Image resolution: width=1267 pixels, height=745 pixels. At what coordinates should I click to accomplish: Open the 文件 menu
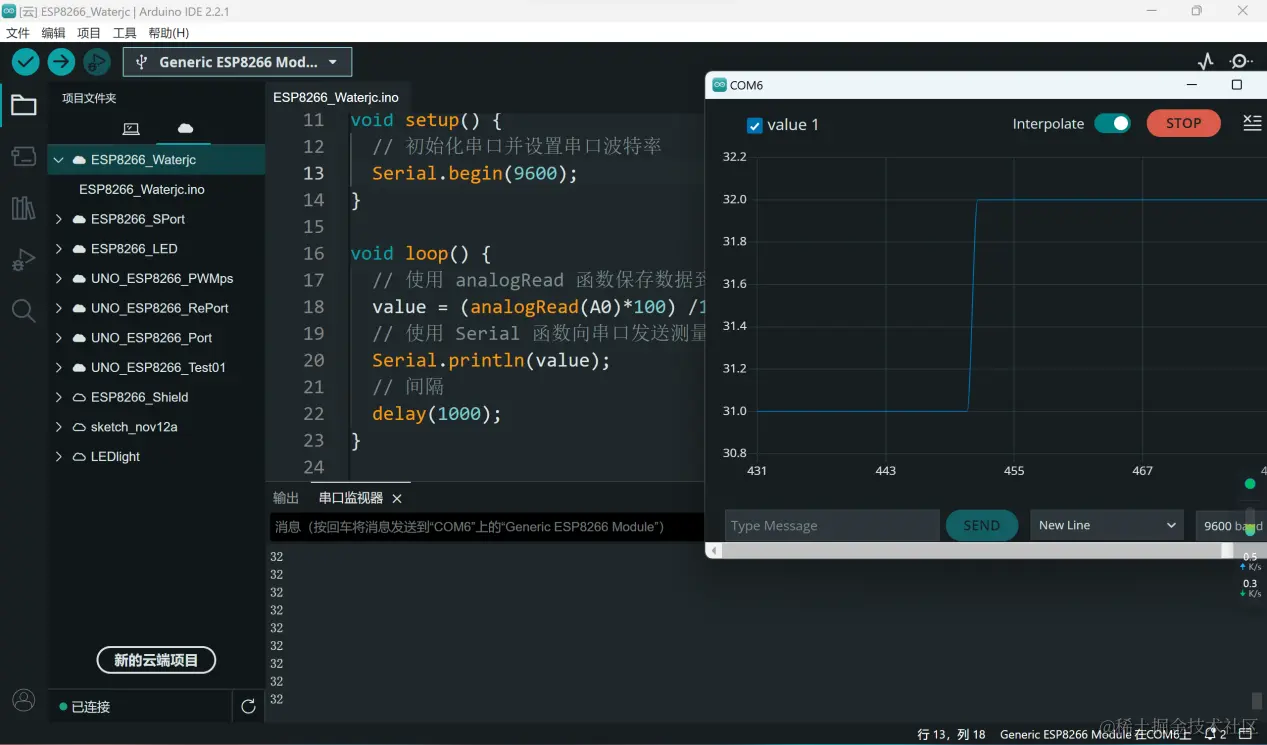click(x=18, y=33)
